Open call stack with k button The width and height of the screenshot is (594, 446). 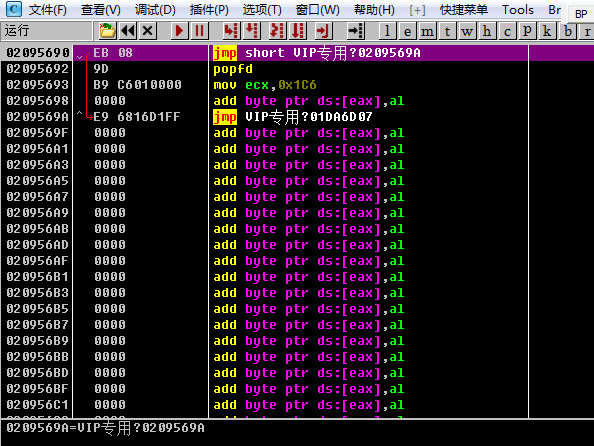547,31
